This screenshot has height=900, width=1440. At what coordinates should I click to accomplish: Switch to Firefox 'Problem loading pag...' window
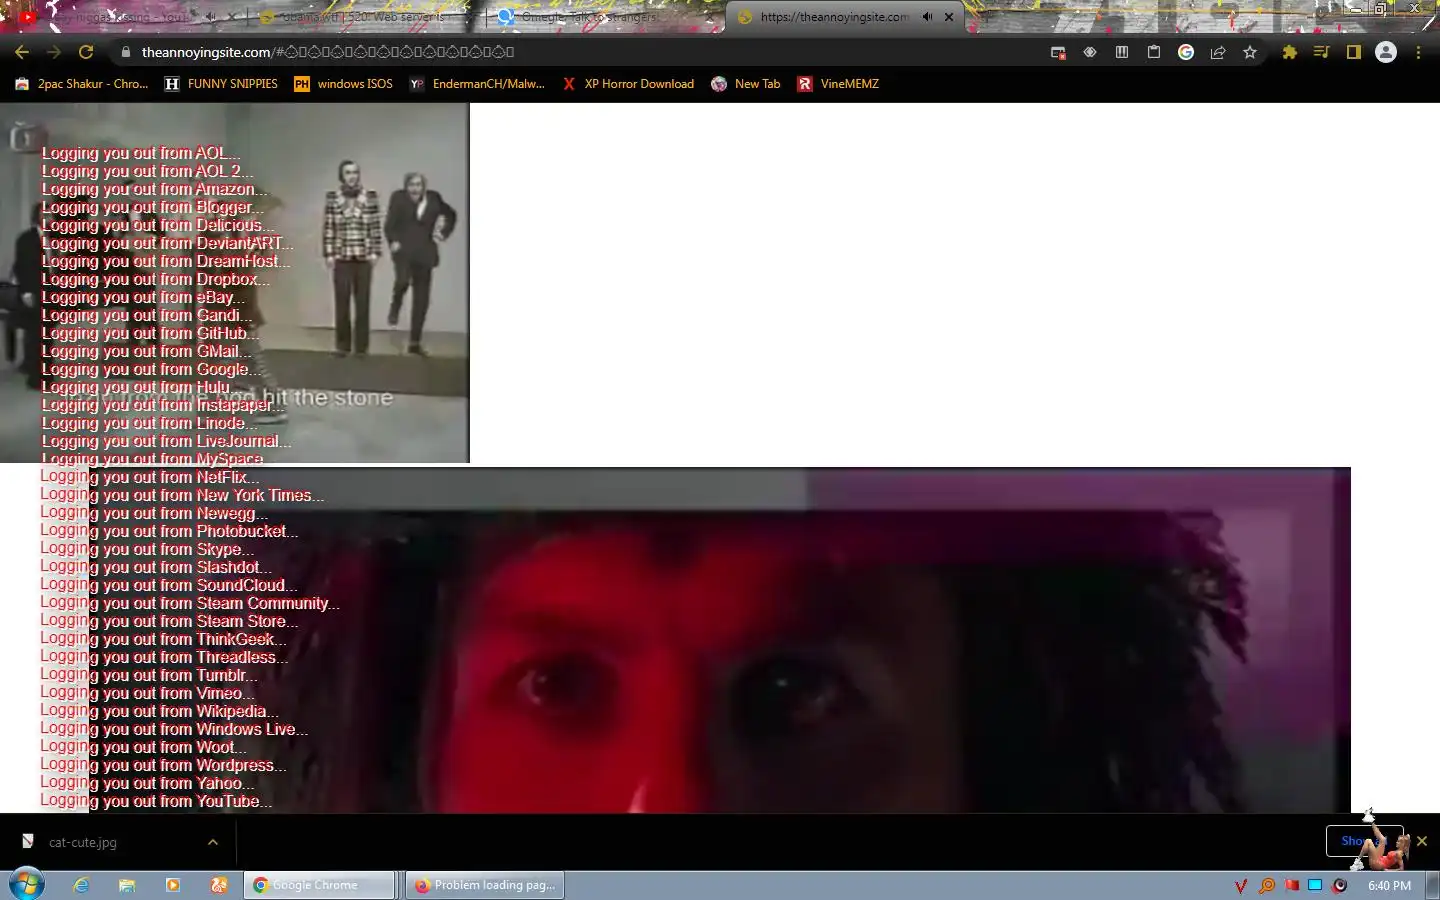[485, 885]
